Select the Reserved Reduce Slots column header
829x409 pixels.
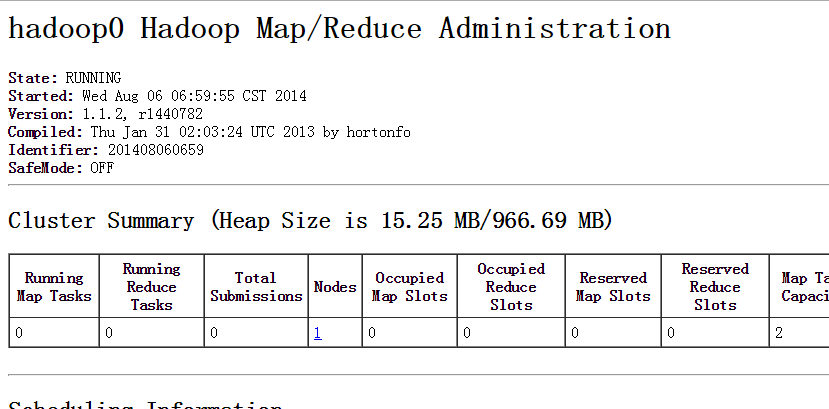pyautogui.click(x=714, y=287)
